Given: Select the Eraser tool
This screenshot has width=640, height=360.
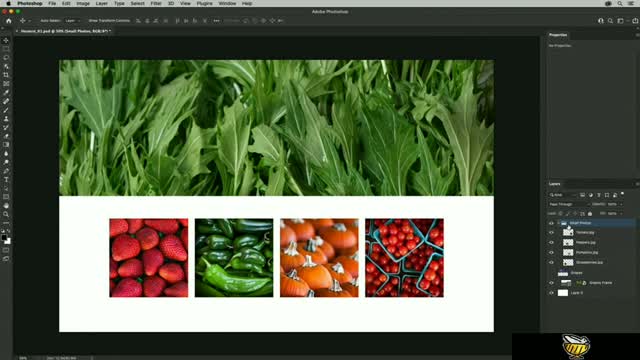Looking at the screenshot, I should pos(6,136).
